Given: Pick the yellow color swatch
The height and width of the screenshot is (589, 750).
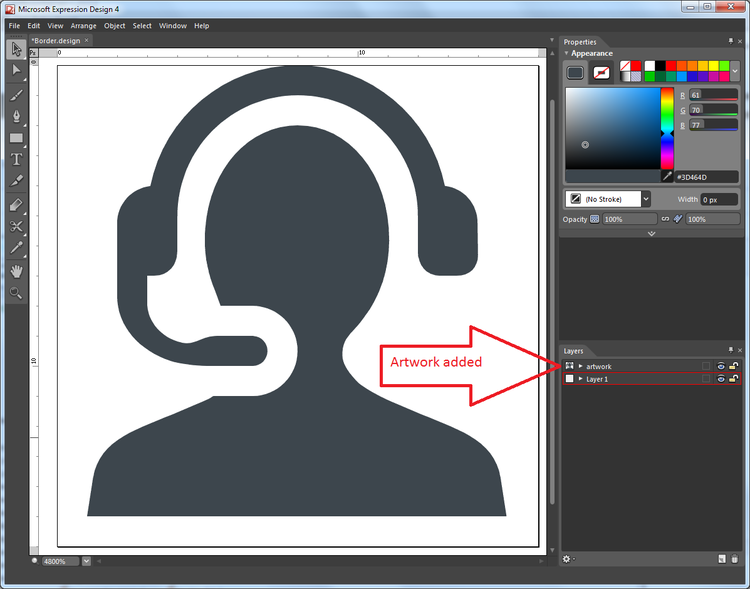Looking at the screenshot, I should click(x=711, y=66).
